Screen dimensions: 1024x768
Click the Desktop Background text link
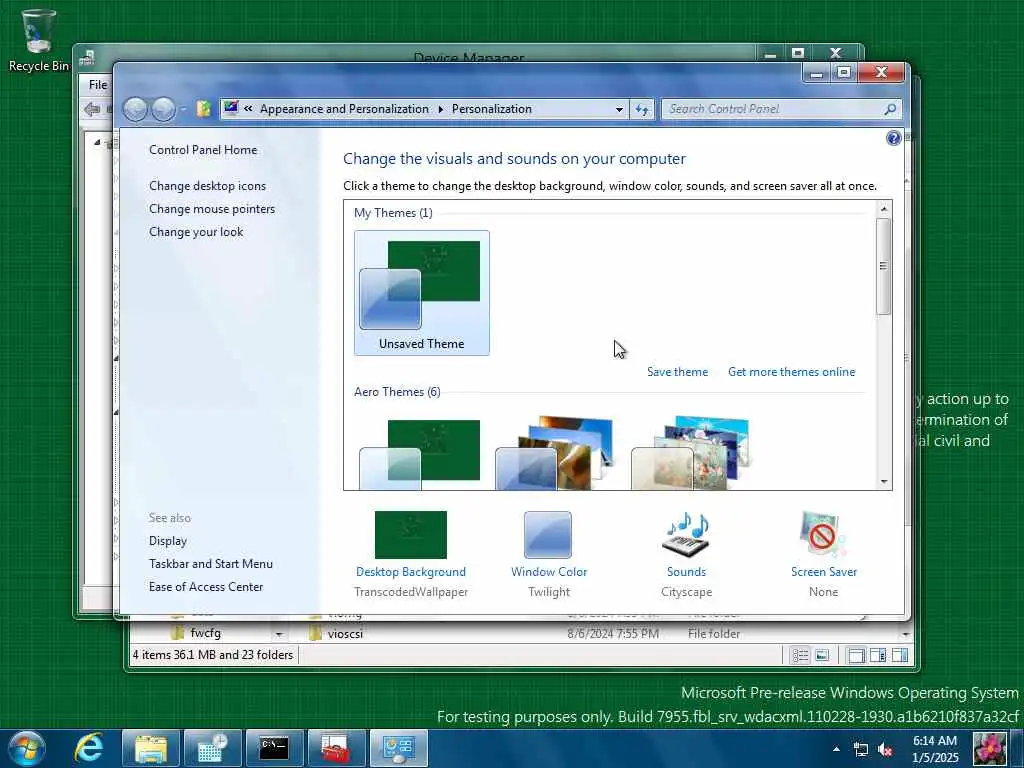411,571
